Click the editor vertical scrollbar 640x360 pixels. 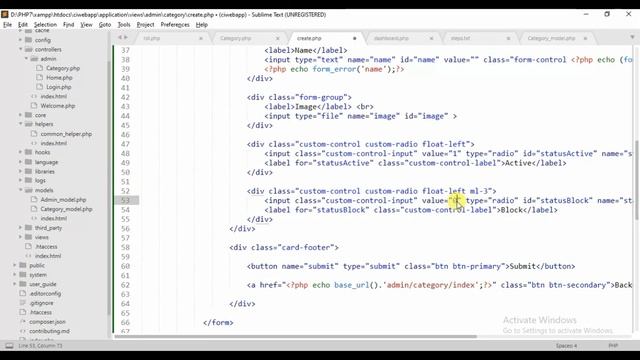tap(637, 181)
